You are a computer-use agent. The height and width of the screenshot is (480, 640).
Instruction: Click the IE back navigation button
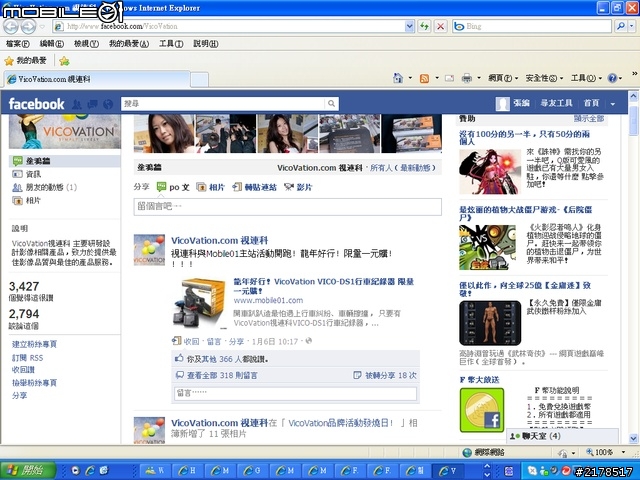coord(11,27)
